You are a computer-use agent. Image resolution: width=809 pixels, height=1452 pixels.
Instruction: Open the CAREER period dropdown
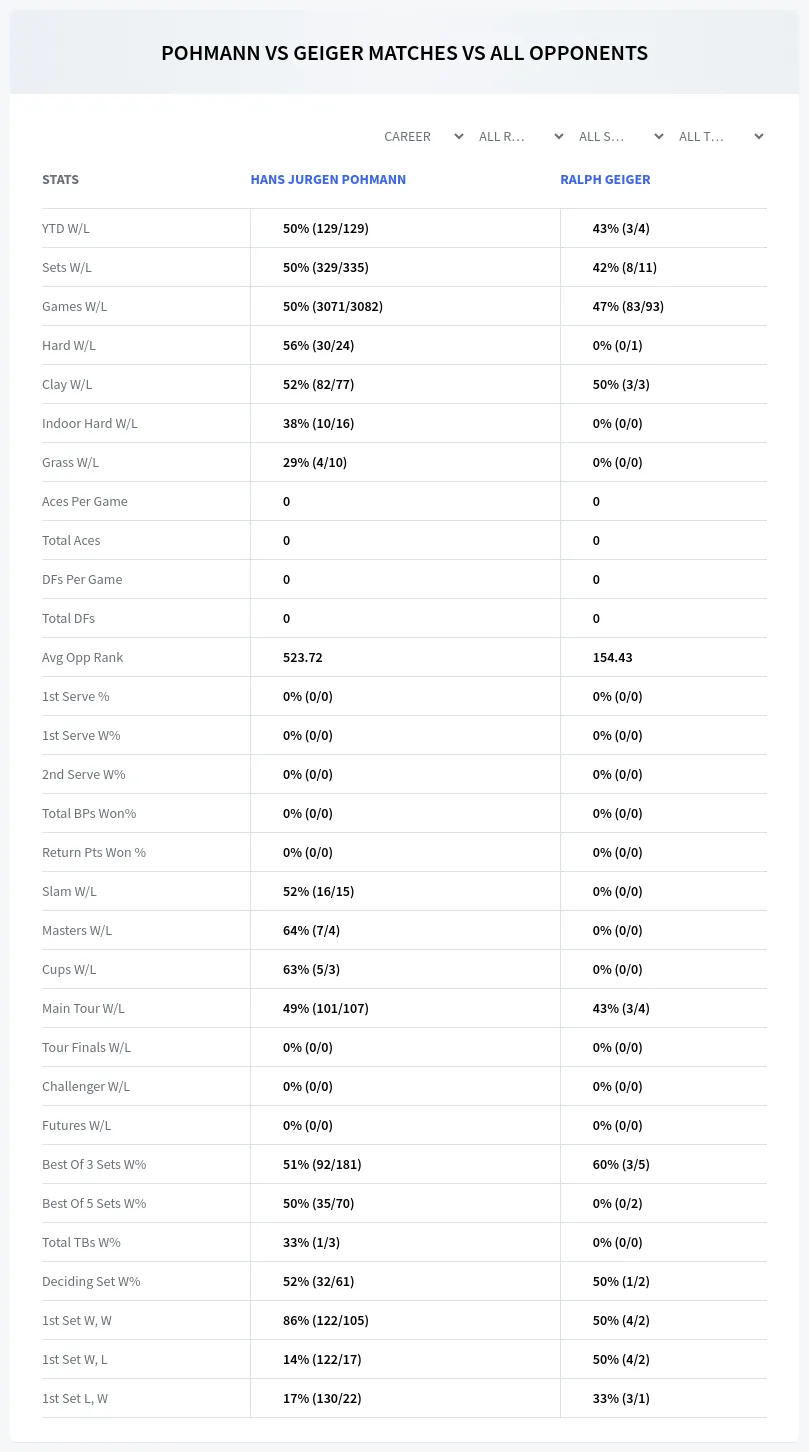(423, 136)
